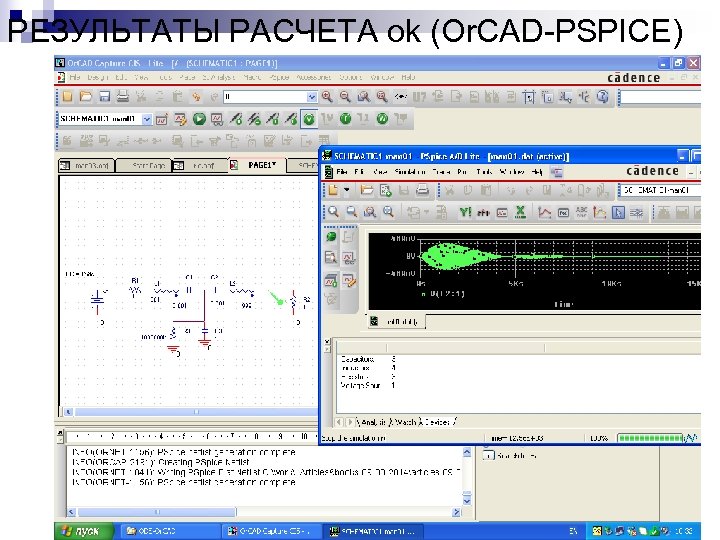Switch to OrCAD Capture taskbar button
The height and width of the screenshot is (540, 720).
pos(270,531)
